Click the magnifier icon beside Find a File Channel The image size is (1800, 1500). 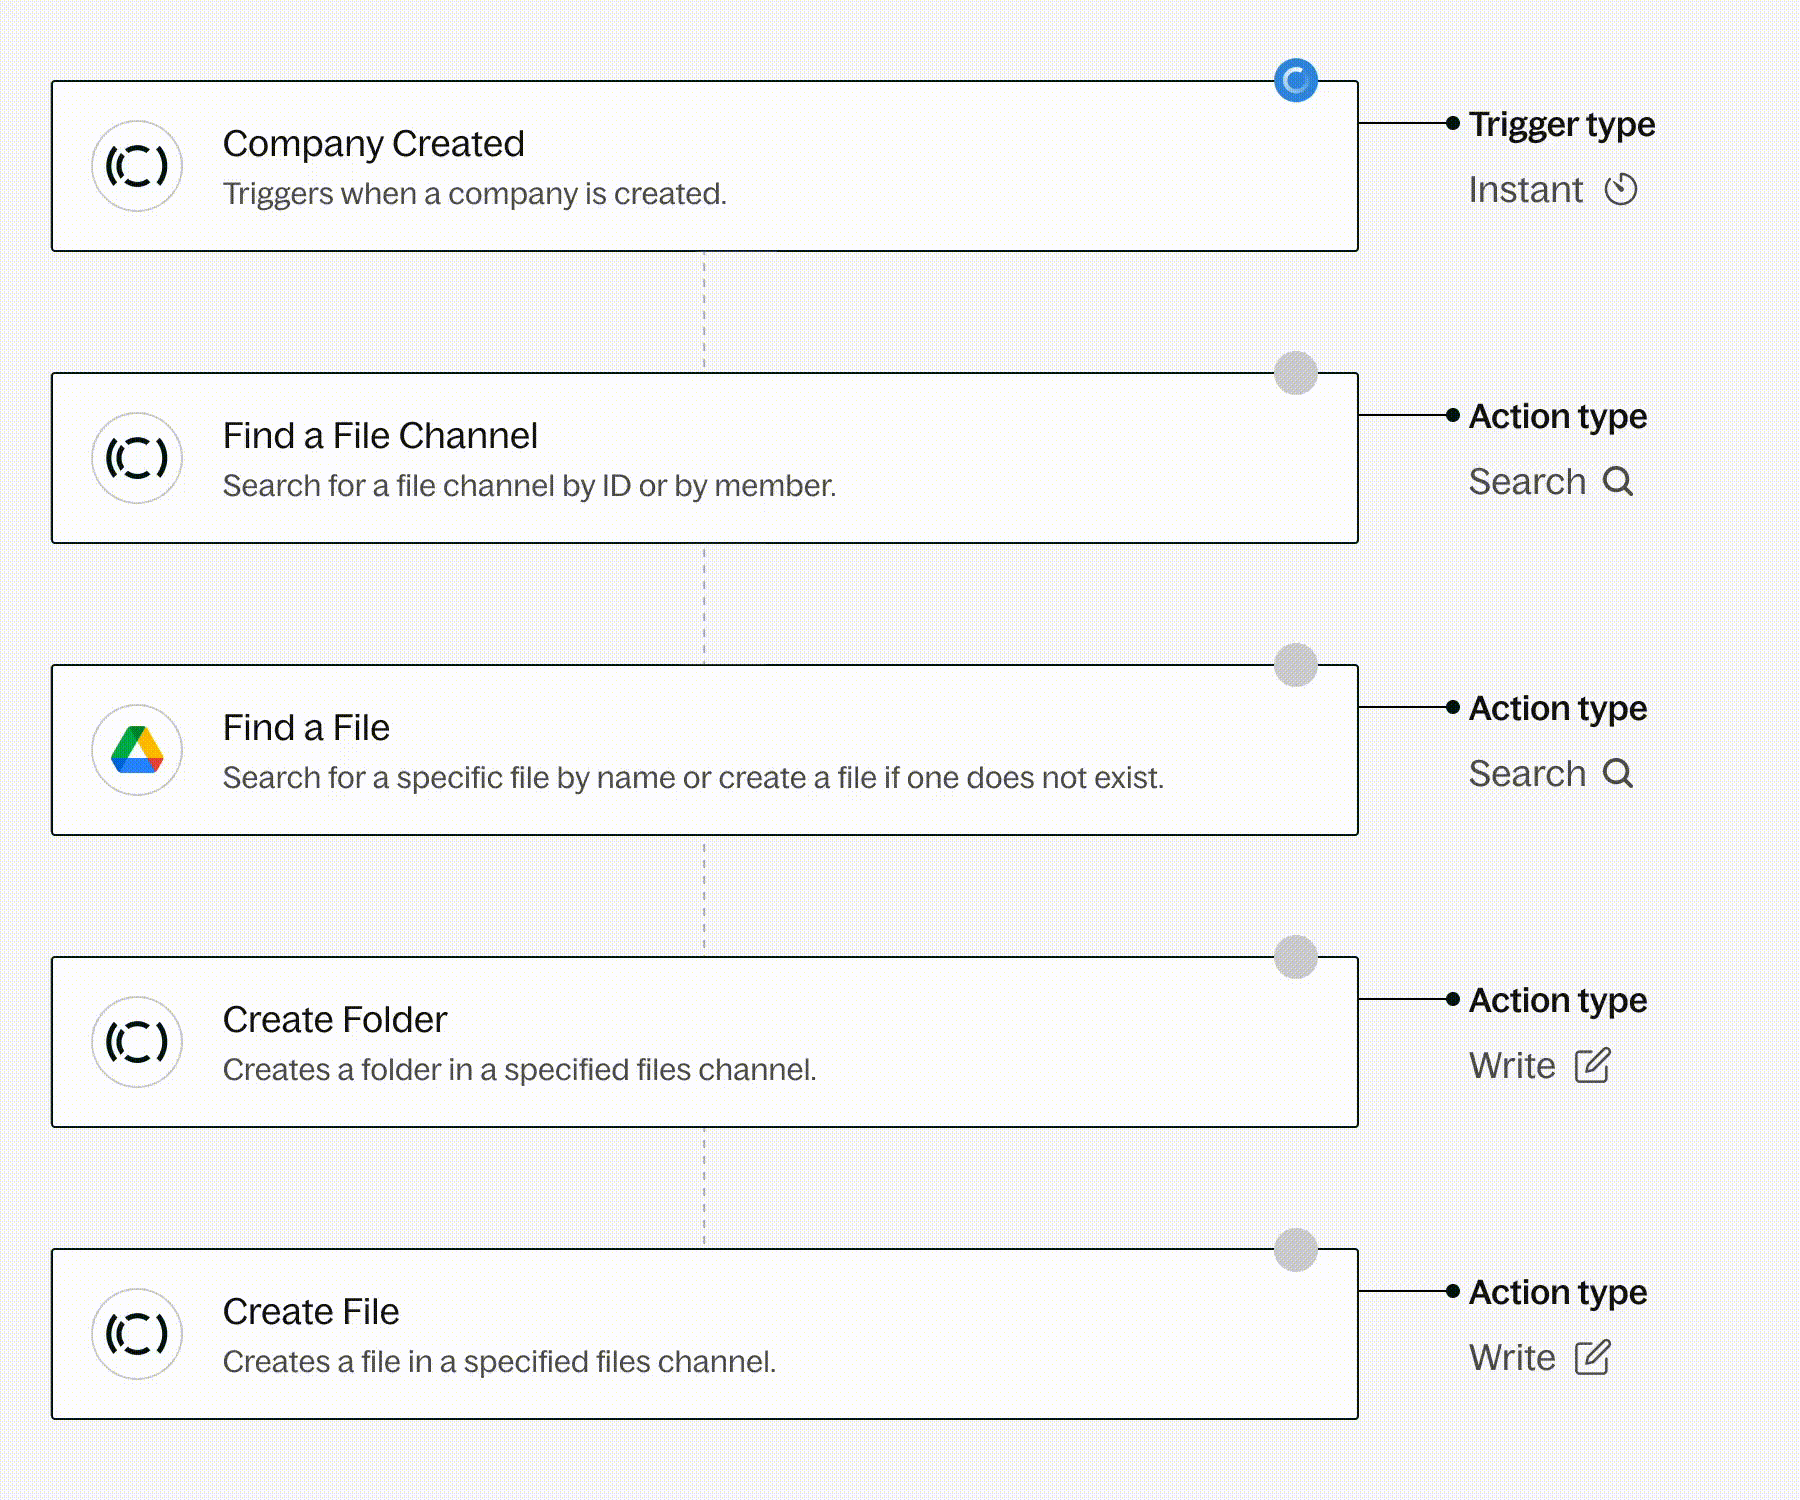[1618, 481]
